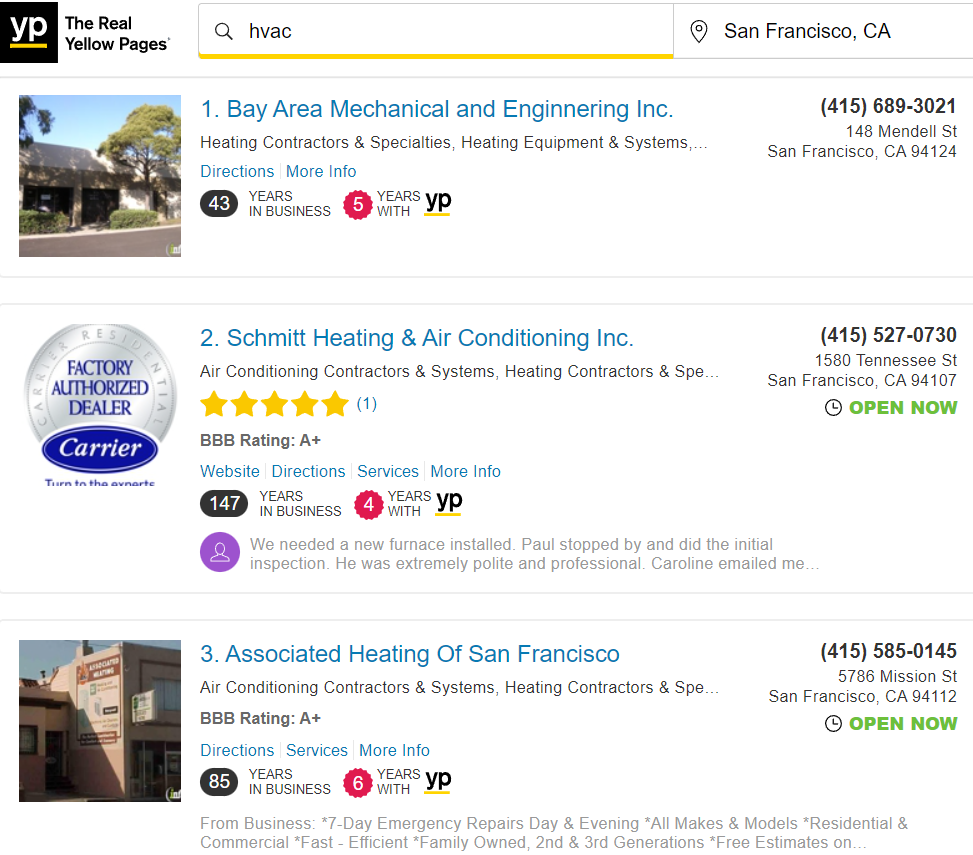Get Directions for Schmitt Heating
Viewport: 973px width, 855px height.
tap(308, 472)
